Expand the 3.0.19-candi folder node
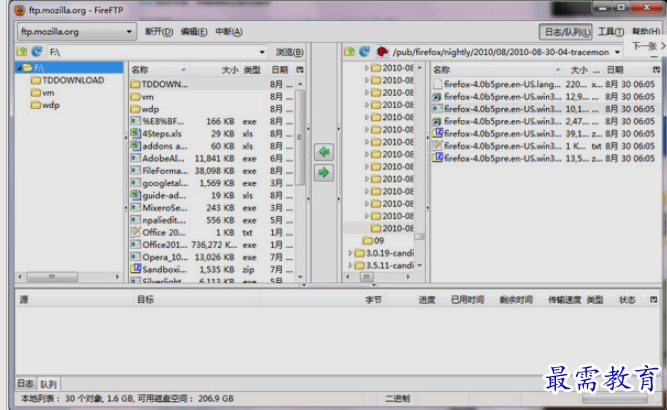Image resolution: width=667 pixels, height=410 pixels. pyautogui.click(x=351, y=253)
